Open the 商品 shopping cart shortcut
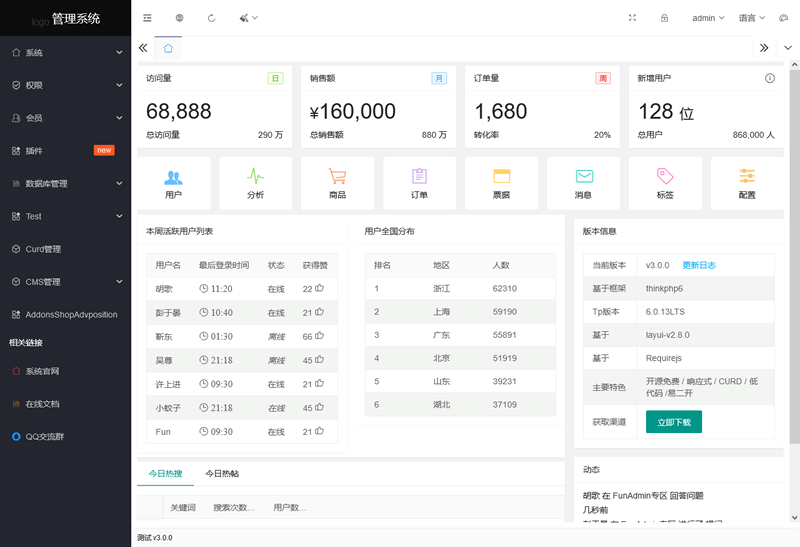800x547 pixels. click(x=337, y=183)
